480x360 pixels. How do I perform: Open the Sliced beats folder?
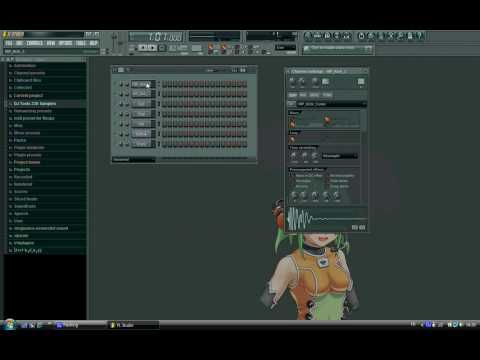pyautogui.click(x=26, y=199)
